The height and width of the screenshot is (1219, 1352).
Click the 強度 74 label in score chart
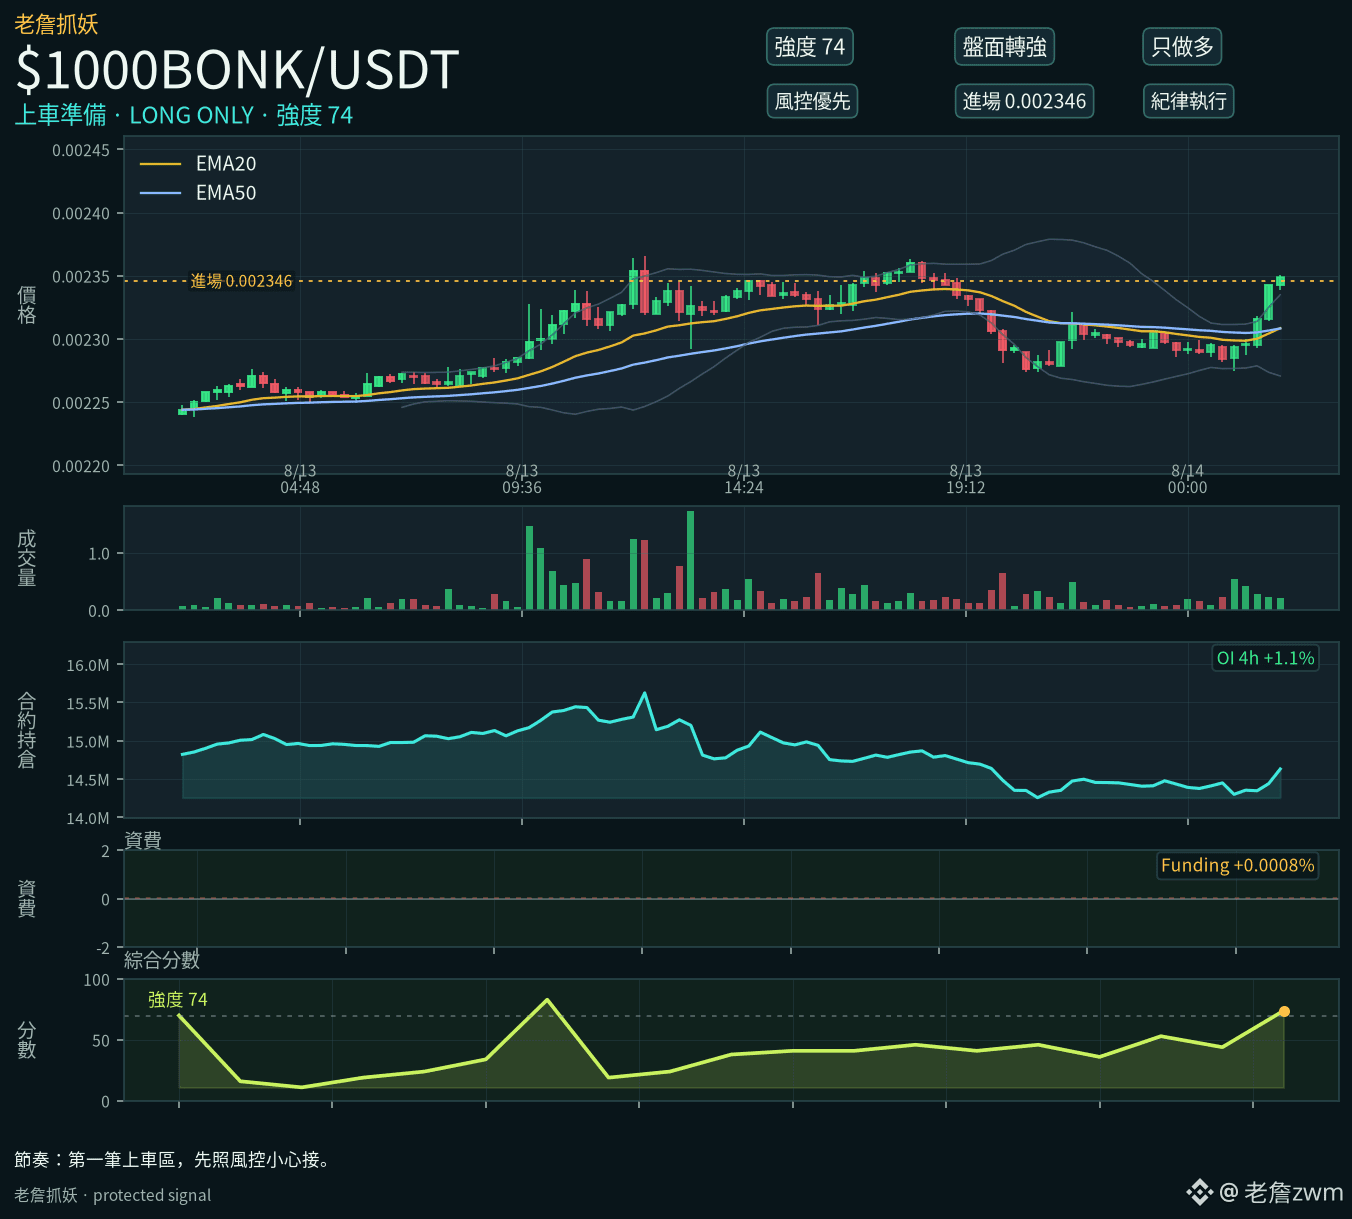click(177, 1000)
